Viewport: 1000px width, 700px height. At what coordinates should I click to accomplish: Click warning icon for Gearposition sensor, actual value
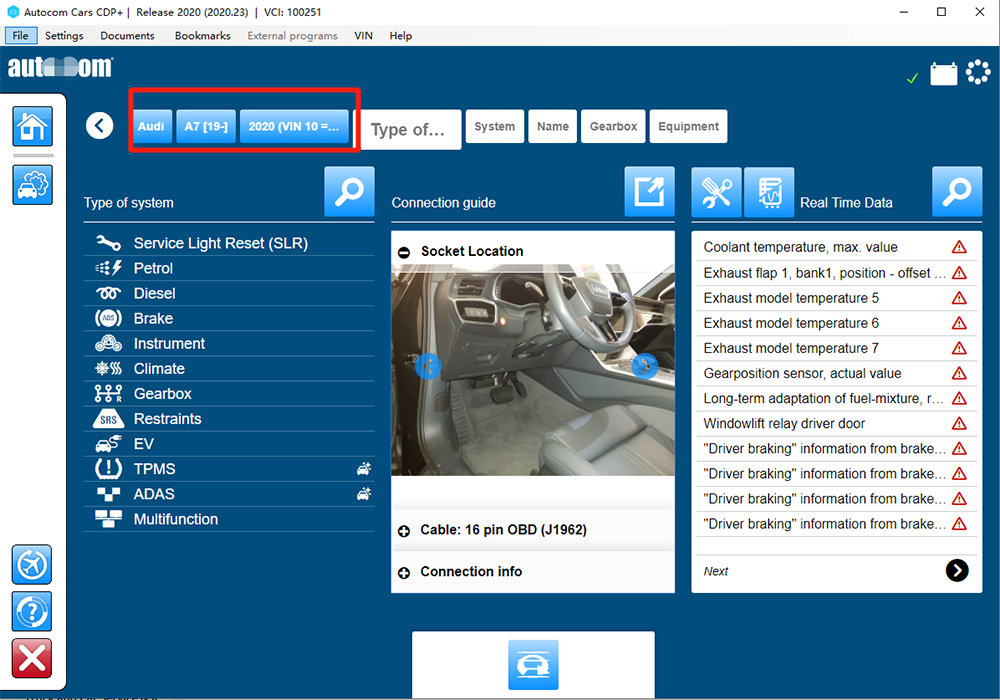point(959,373)
